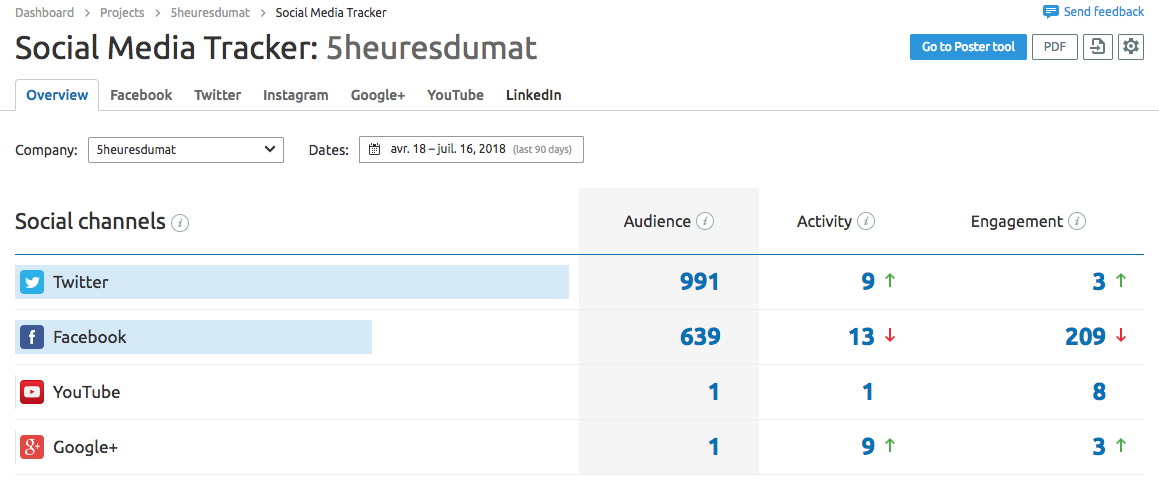Open the LinkedIn tab
1159x501 pixels.
533,95
